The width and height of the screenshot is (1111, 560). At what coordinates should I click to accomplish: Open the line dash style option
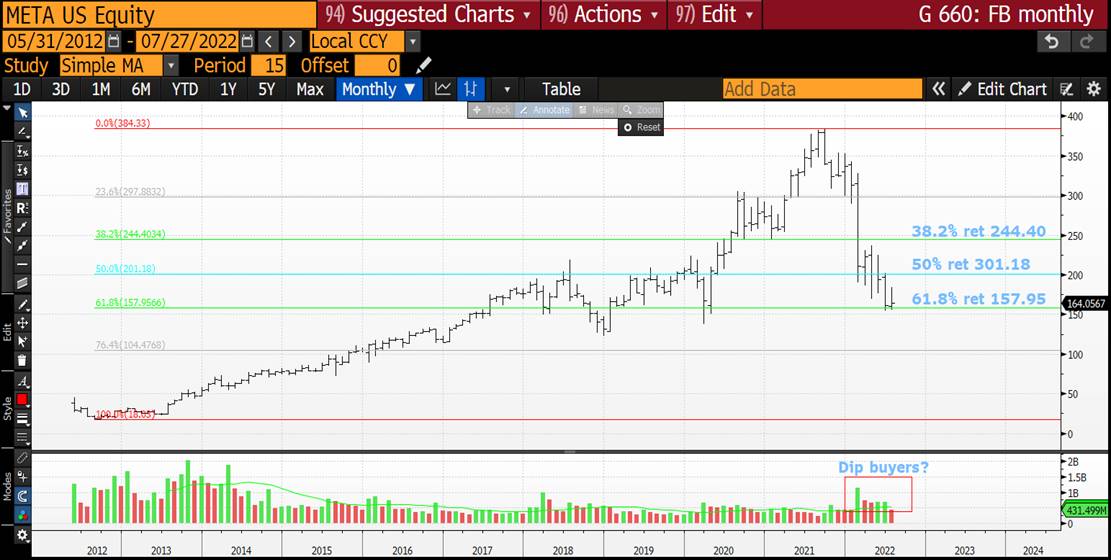(22, 437)
